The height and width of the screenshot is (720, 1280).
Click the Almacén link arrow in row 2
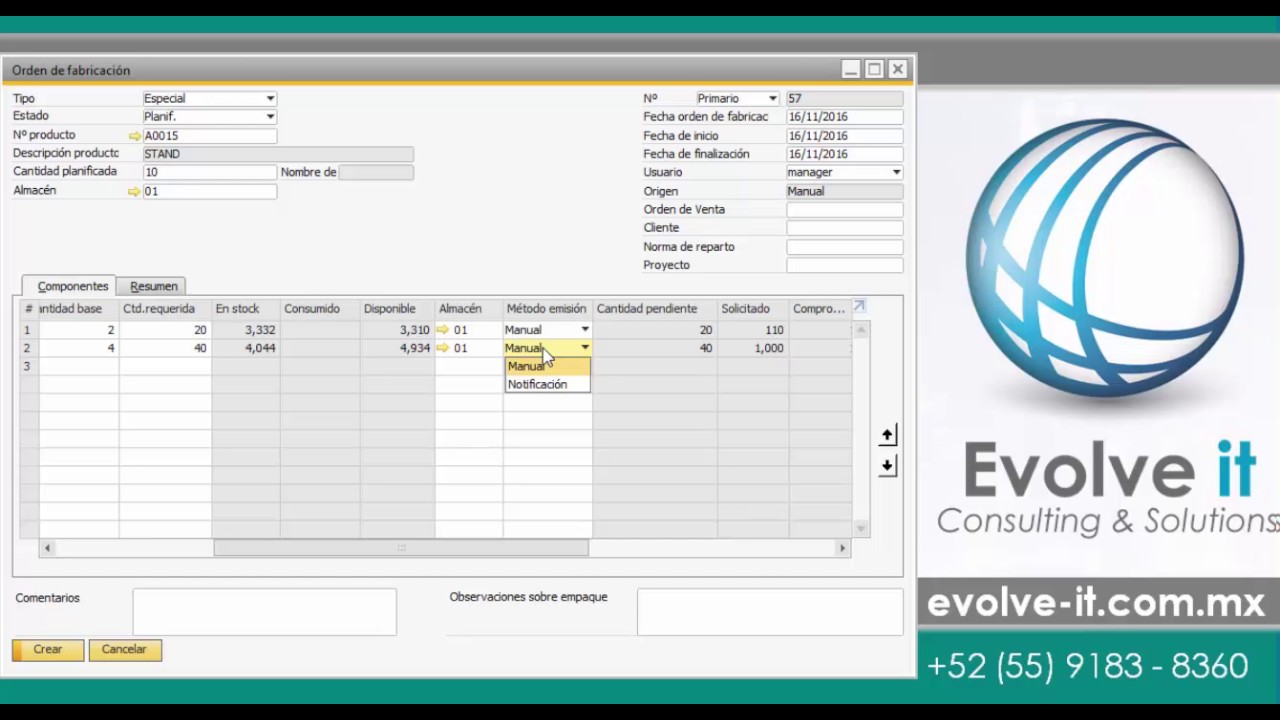click(x=443, y=348)
